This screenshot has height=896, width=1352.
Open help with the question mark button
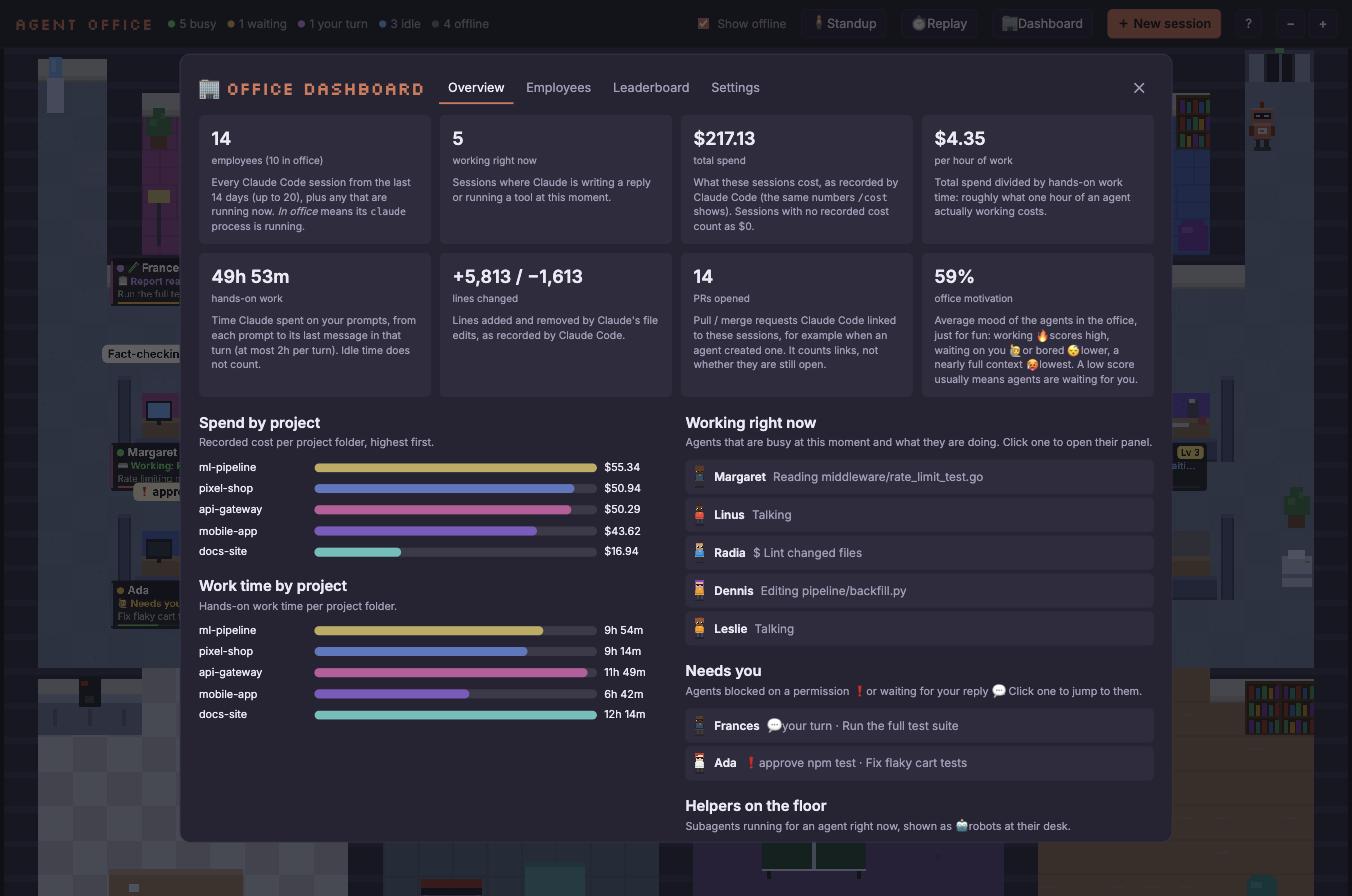point(1248,24)
